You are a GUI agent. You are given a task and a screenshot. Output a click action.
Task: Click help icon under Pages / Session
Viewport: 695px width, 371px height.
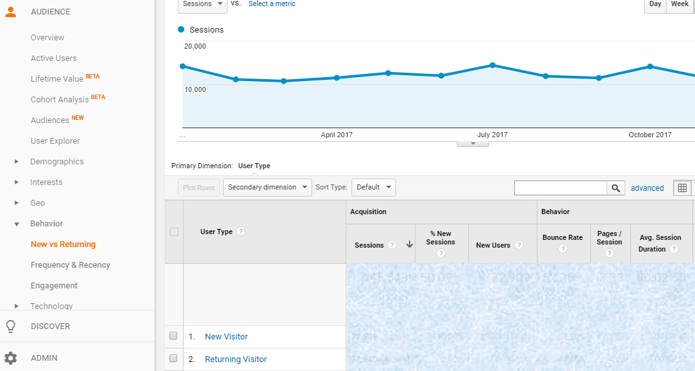(x=609, y=253)
